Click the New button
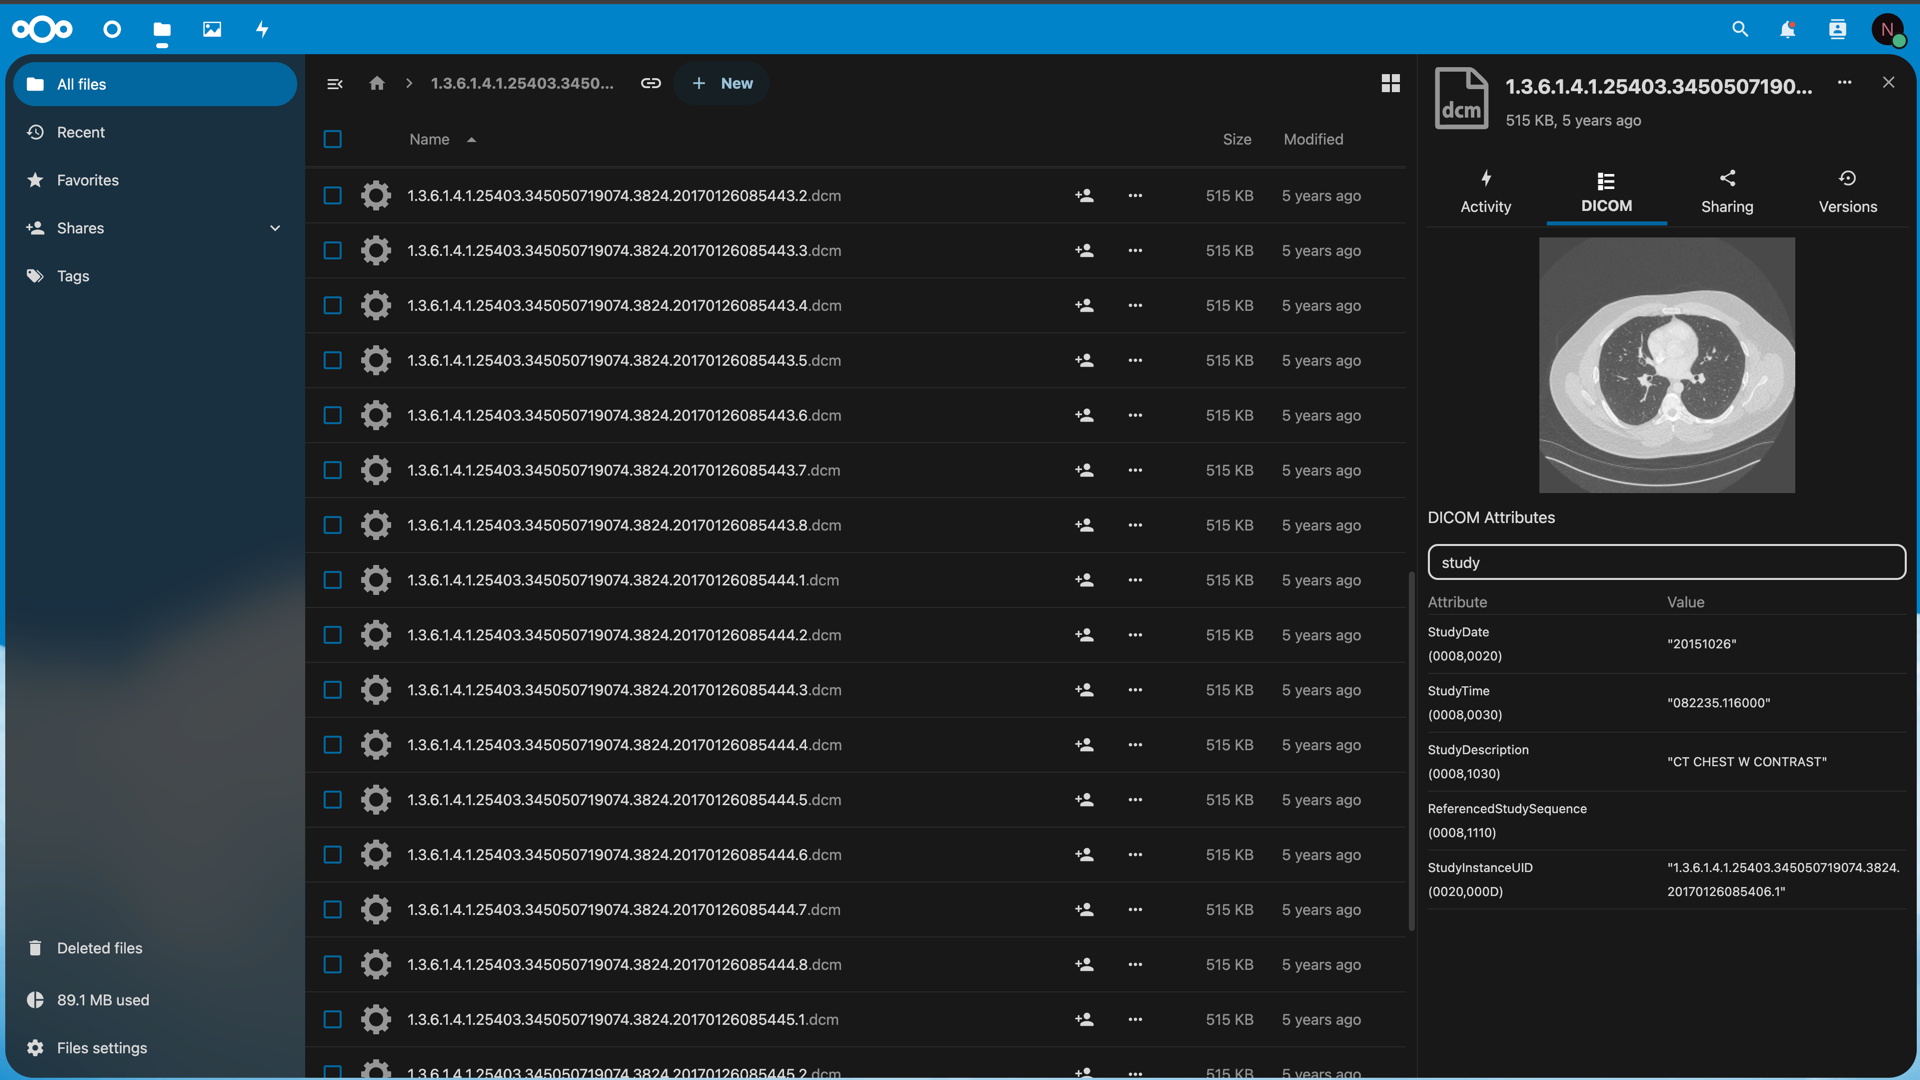The width and height of the screenshot is (1920, 1080). (722, 83)
